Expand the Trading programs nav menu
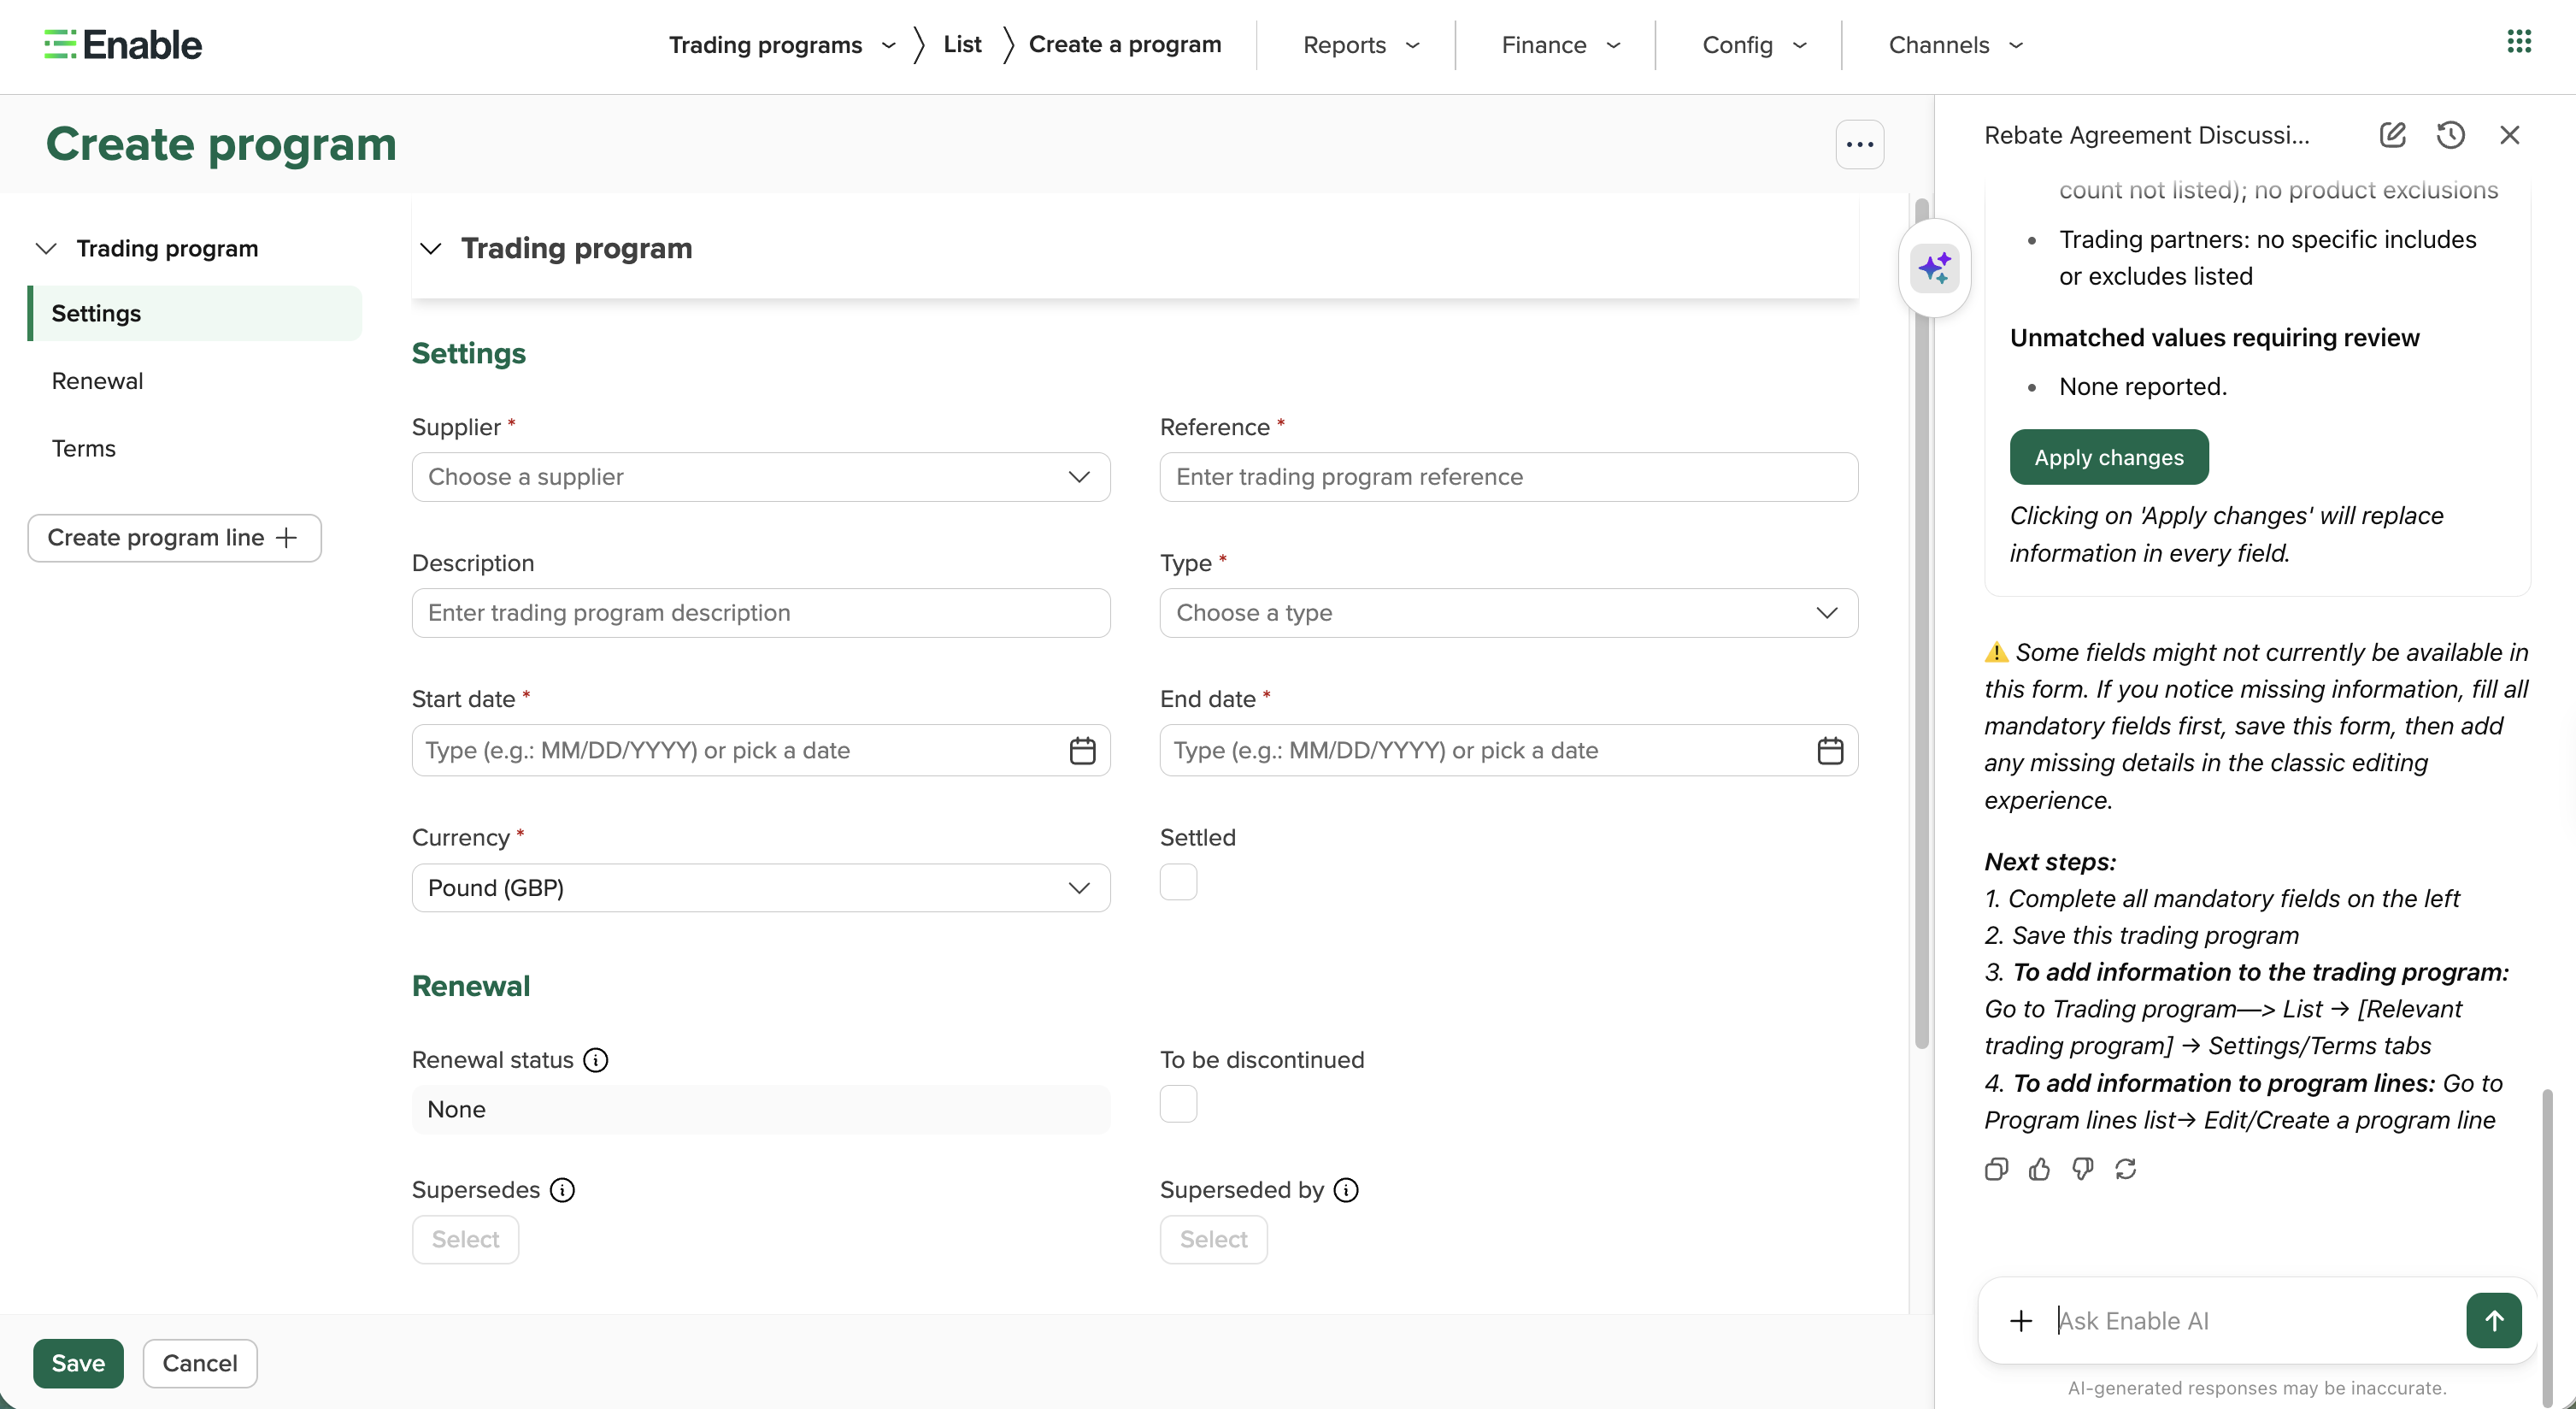The image size is (2576, 1409). click(x=782, y=45)
